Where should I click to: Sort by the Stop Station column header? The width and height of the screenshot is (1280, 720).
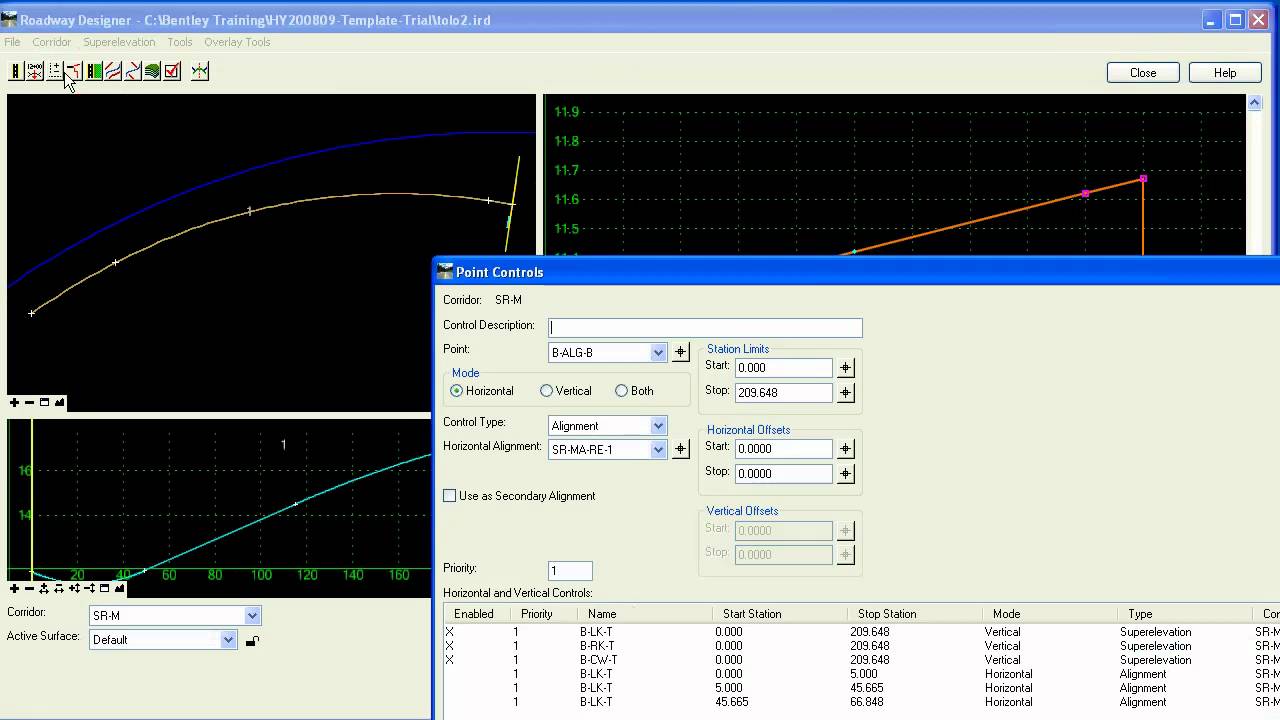[913, 614]
